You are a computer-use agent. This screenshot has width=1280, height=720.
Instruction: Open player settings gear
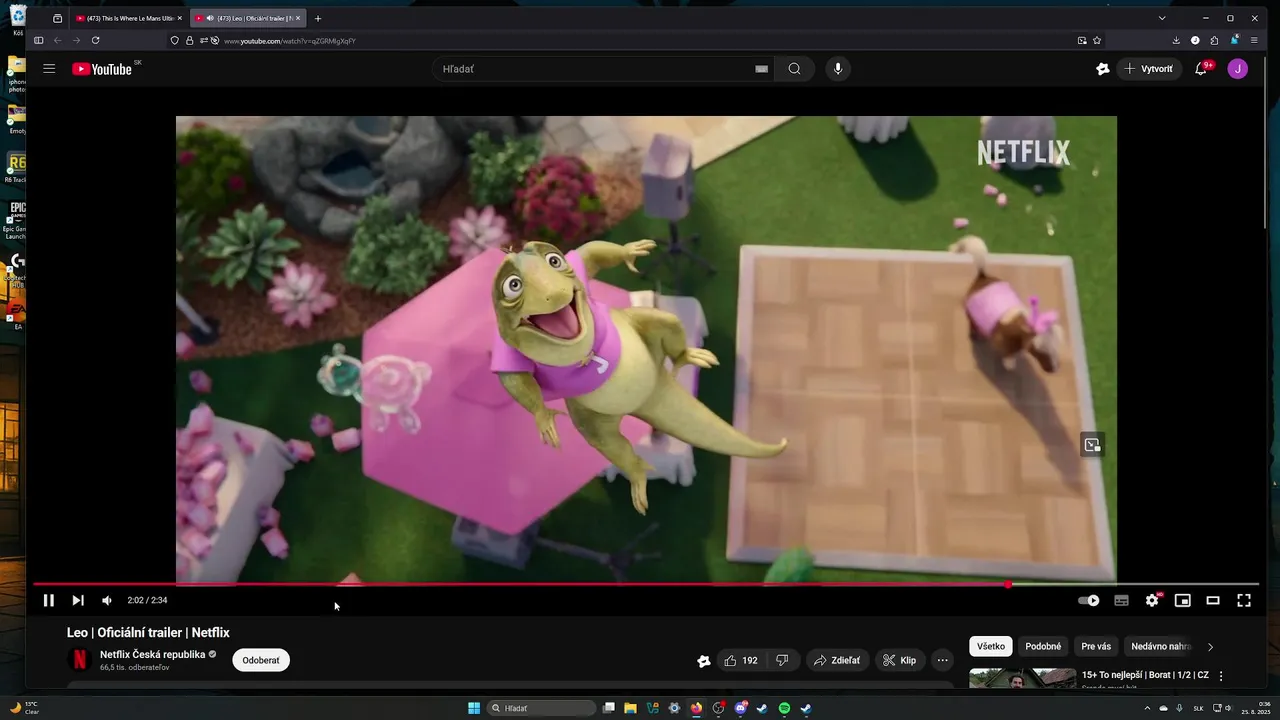(1152, 600)
